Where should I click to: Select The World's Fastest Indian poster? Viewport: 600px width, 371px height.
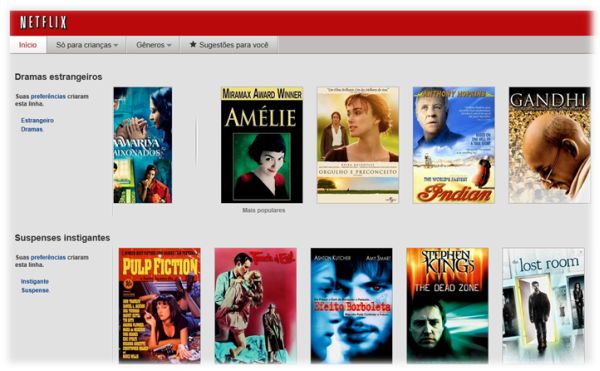(454, 145)
